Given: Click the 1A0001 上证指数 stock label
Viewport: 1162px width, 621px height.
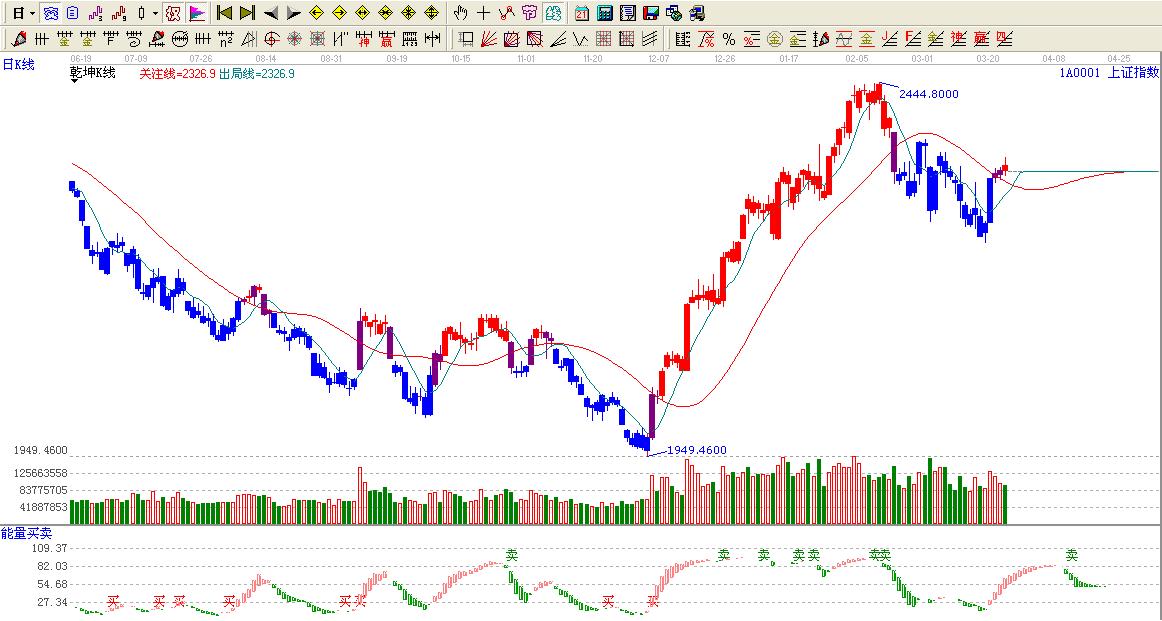Looking at the screenshot, I should [x=1108, y=72].
